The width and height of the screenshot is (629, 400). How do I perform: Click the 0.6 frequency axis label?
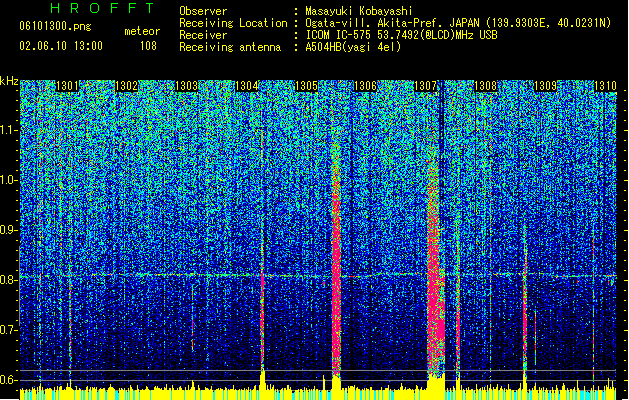point(8,380)
